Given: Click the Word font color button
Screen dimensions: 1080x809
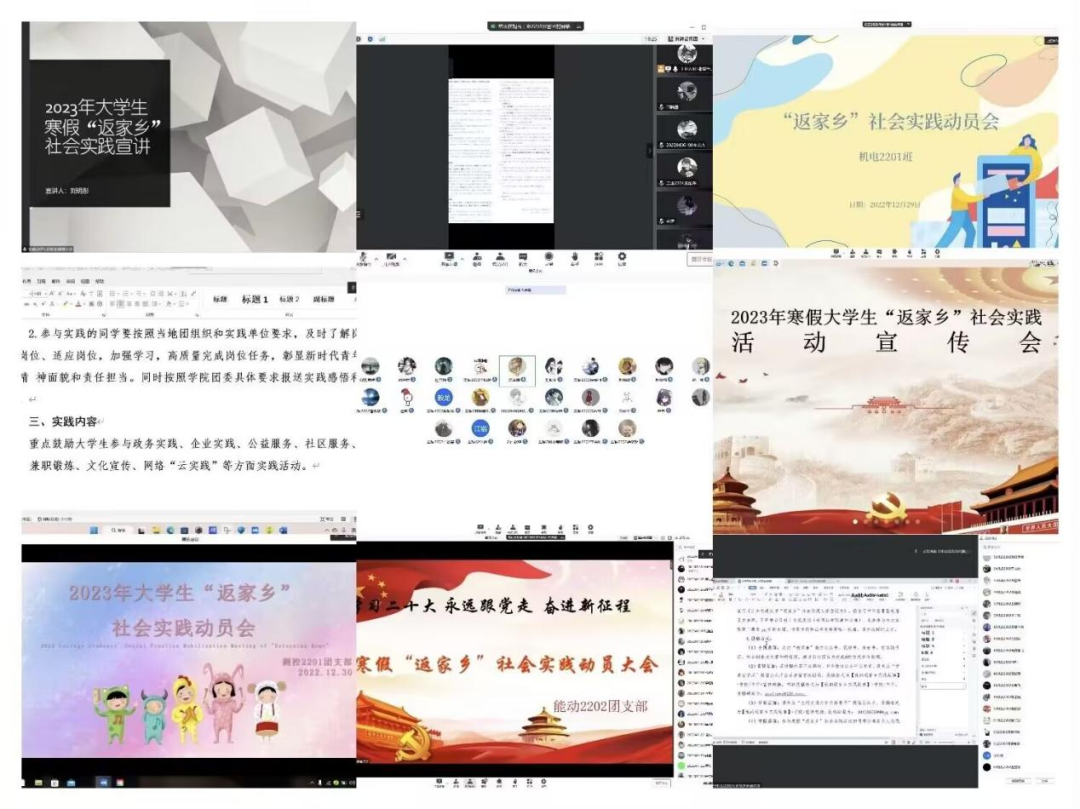Looking at the screenshot, I should tap(77, 303).
